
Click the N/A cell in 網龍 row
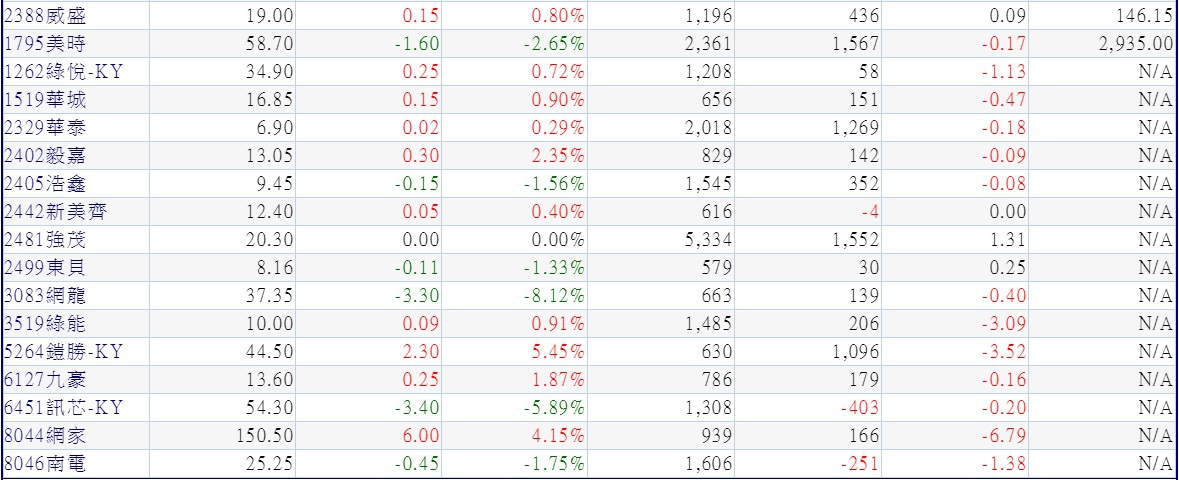pyautogui.click(x=1156, y=296)
